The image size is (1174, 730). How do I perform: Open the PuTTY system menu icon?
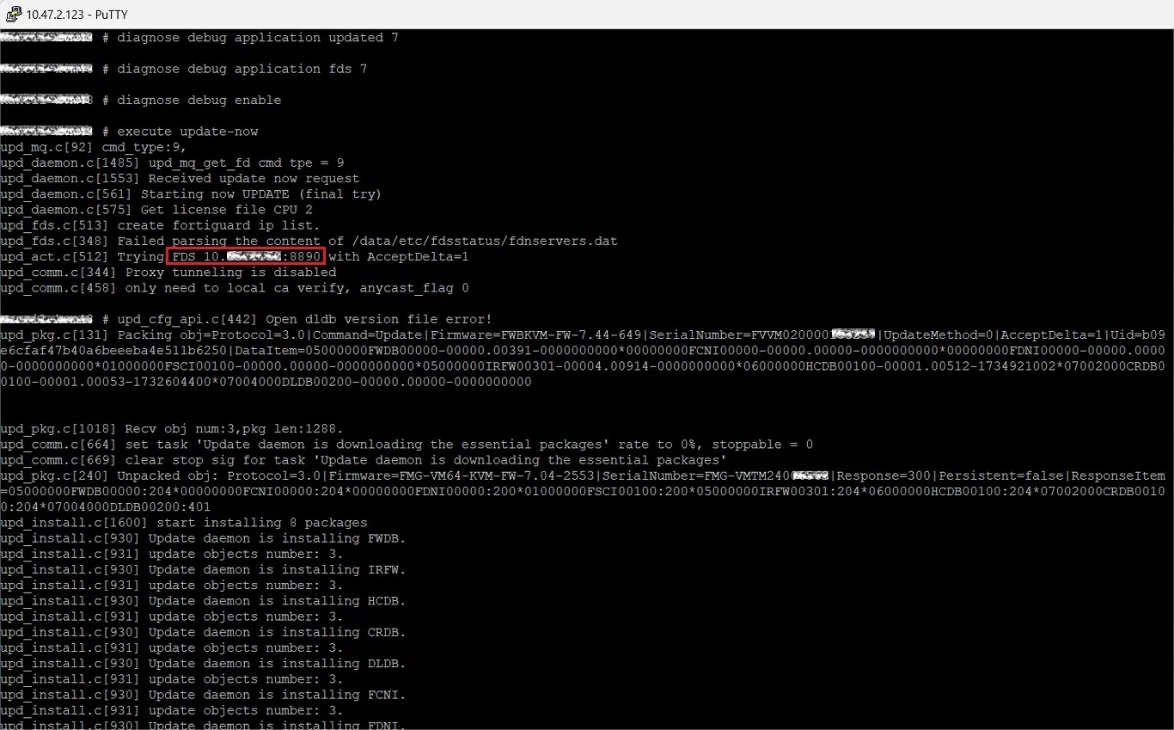tap(13, 14)
